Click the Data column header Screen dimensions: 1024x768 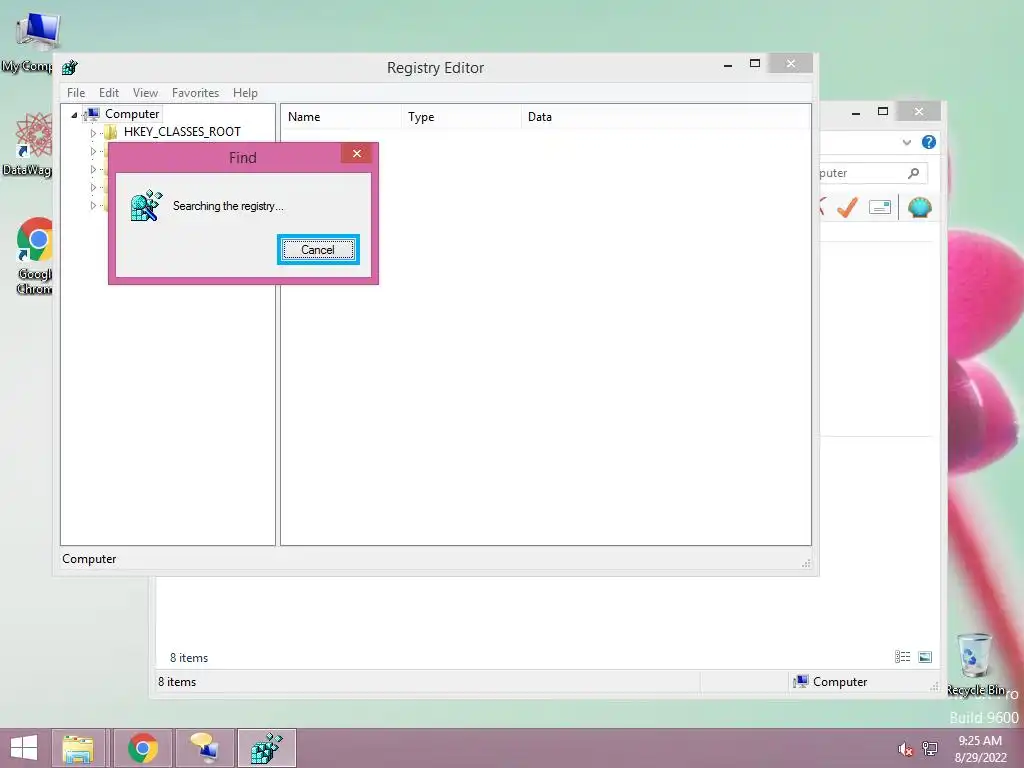[665, 117]
